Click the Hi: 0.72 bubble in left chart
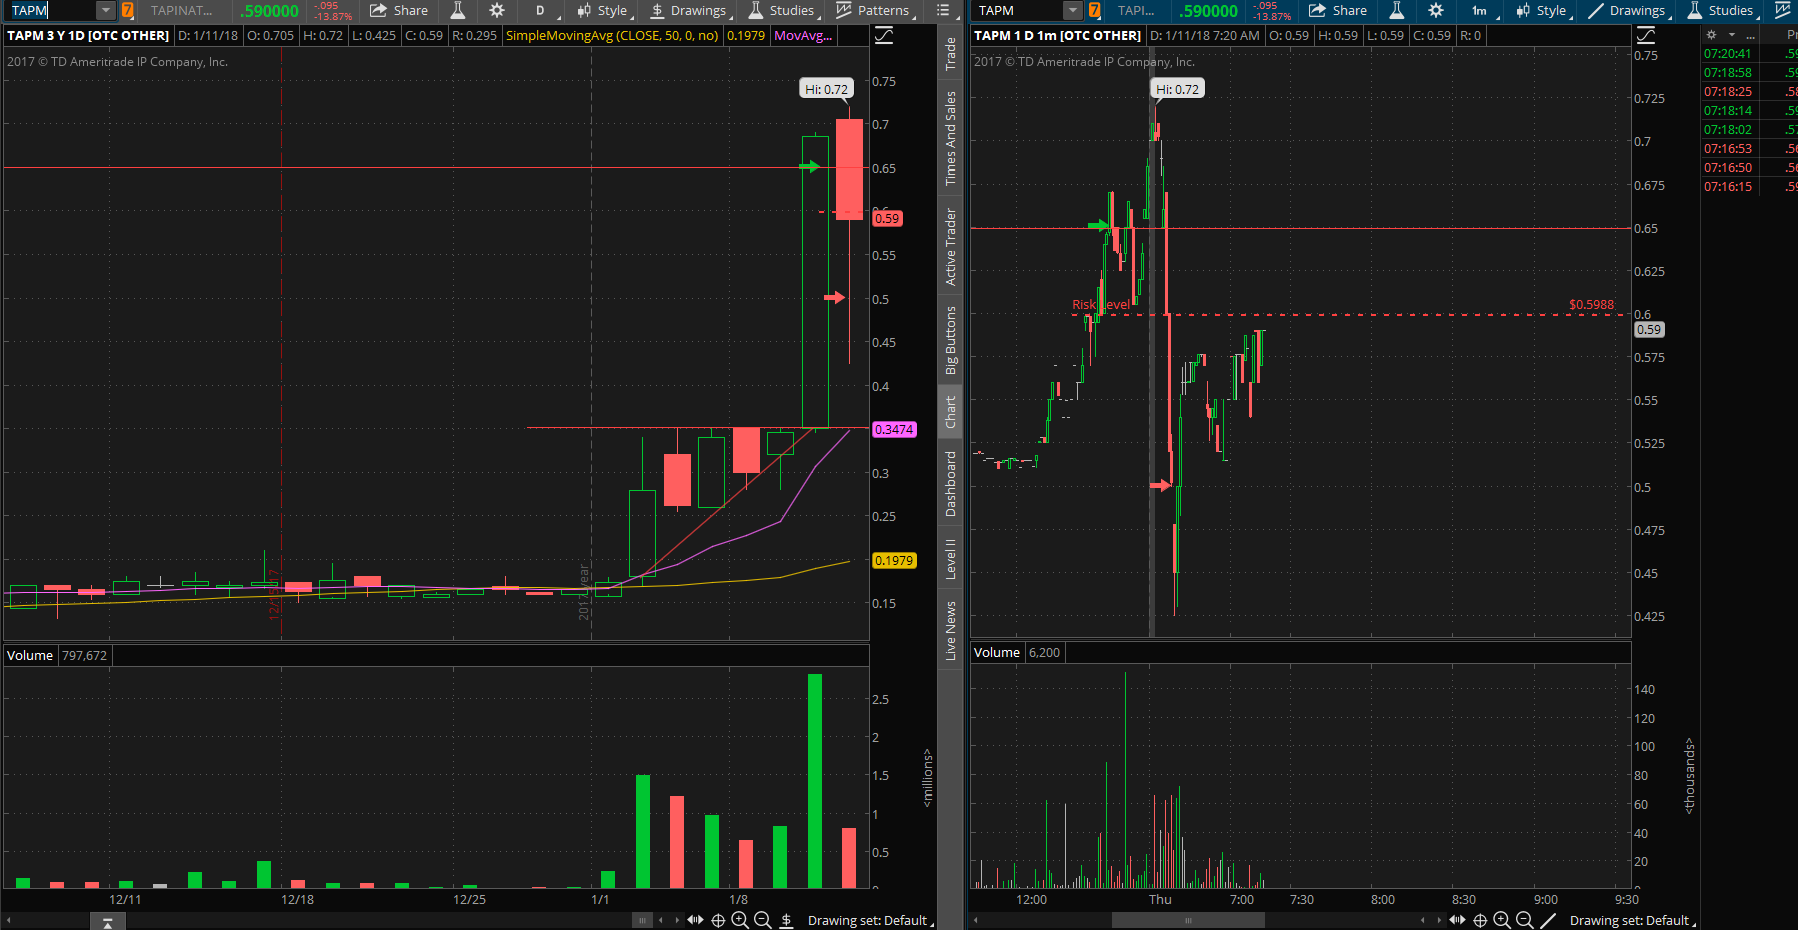This screenshot has height=930, width=1798. pyautogui.click(x=827, y=89)
